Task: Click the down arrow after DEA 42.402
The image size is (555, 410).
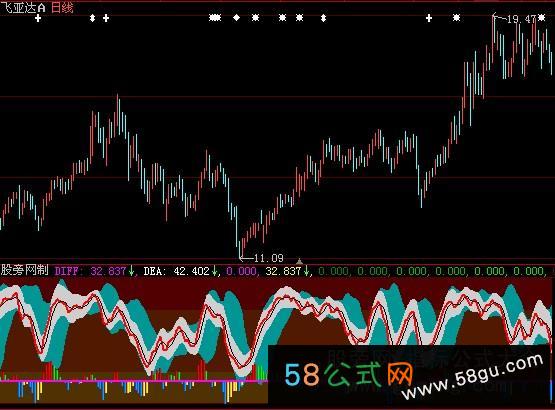Action: [x=214, y=271]
